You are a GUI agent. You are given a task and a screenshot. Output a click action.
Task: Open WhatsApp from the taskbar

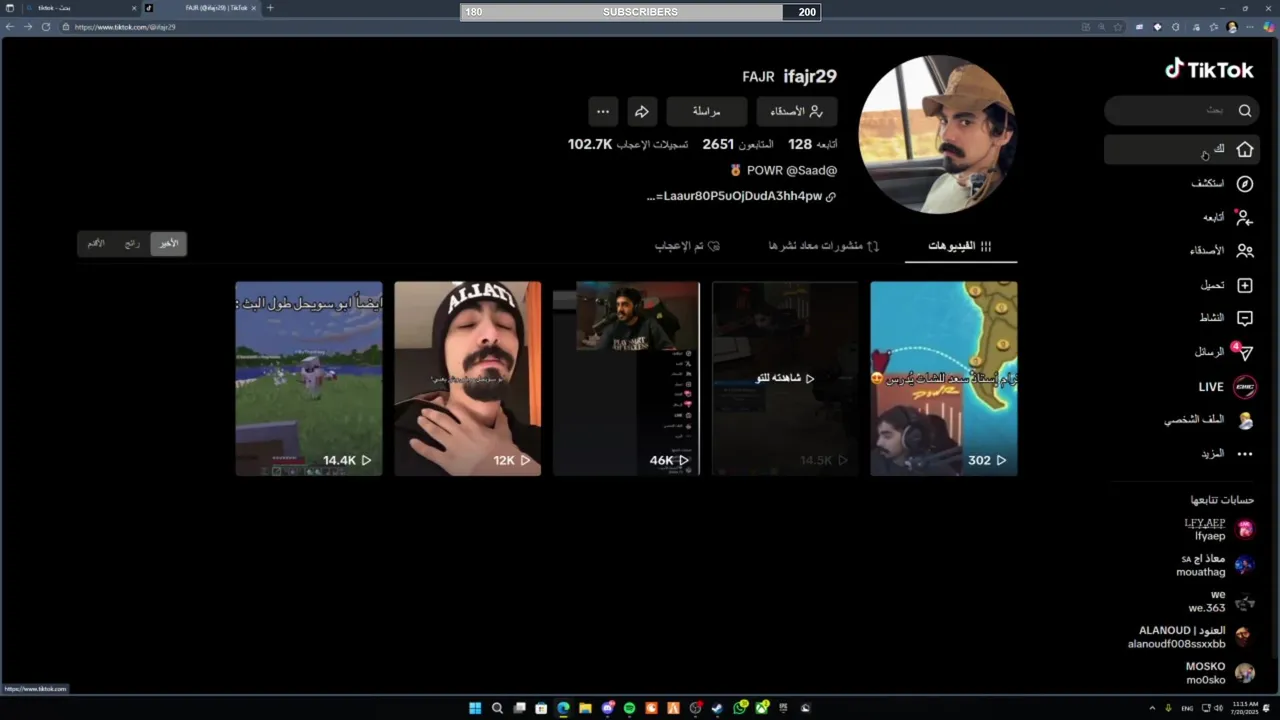740,708
